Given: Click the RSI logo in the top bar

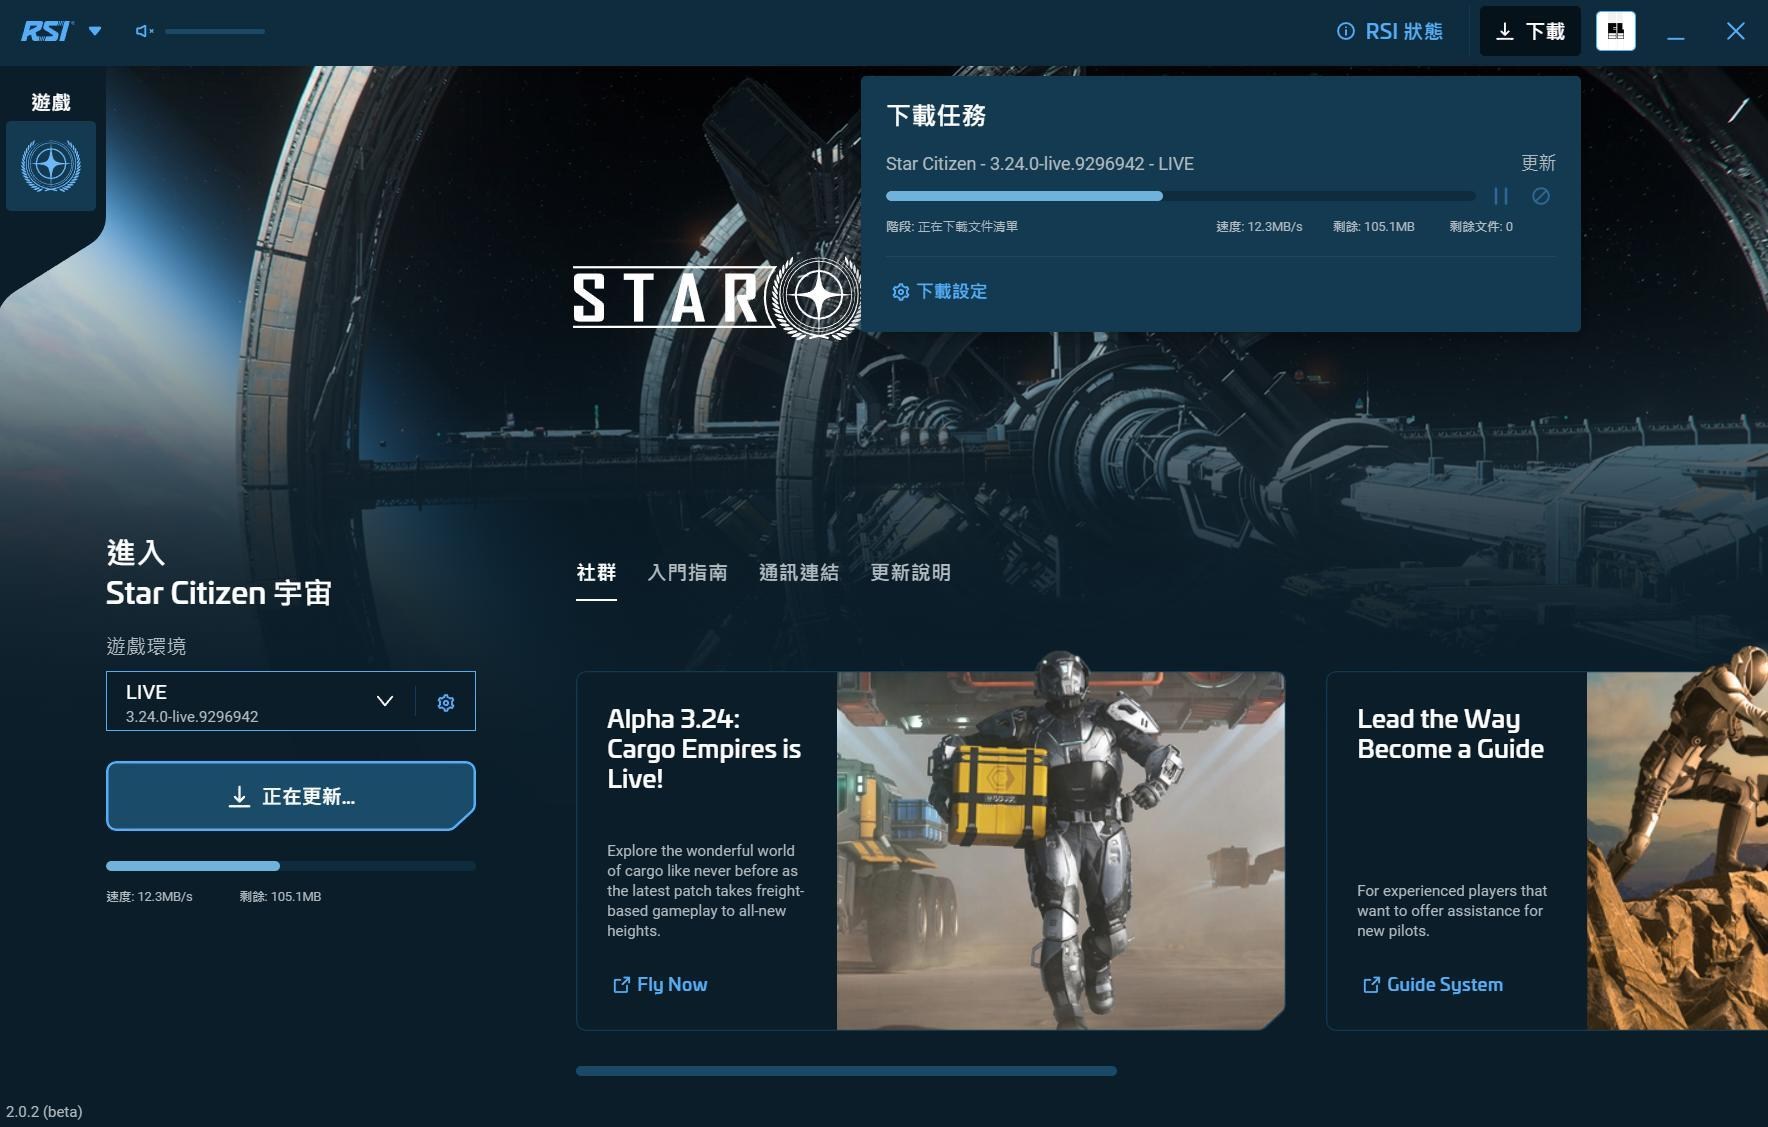Looking at the screenshot, I should pos(44,30).
